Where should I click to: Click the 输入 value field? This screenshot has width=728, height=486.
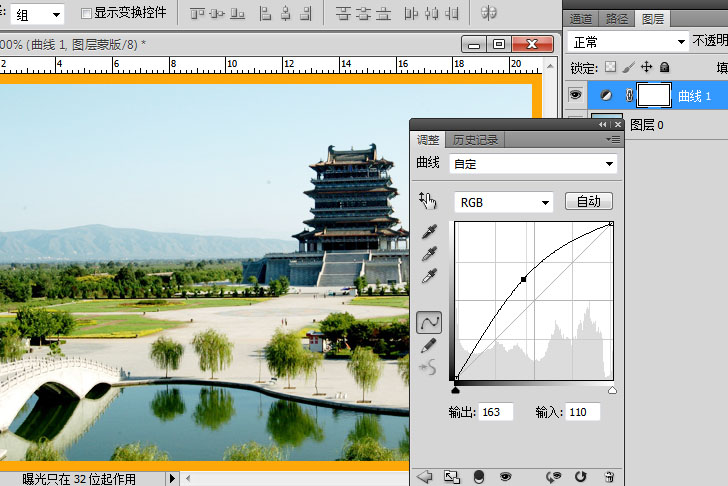pyautogui.click(x=583, y=412)
